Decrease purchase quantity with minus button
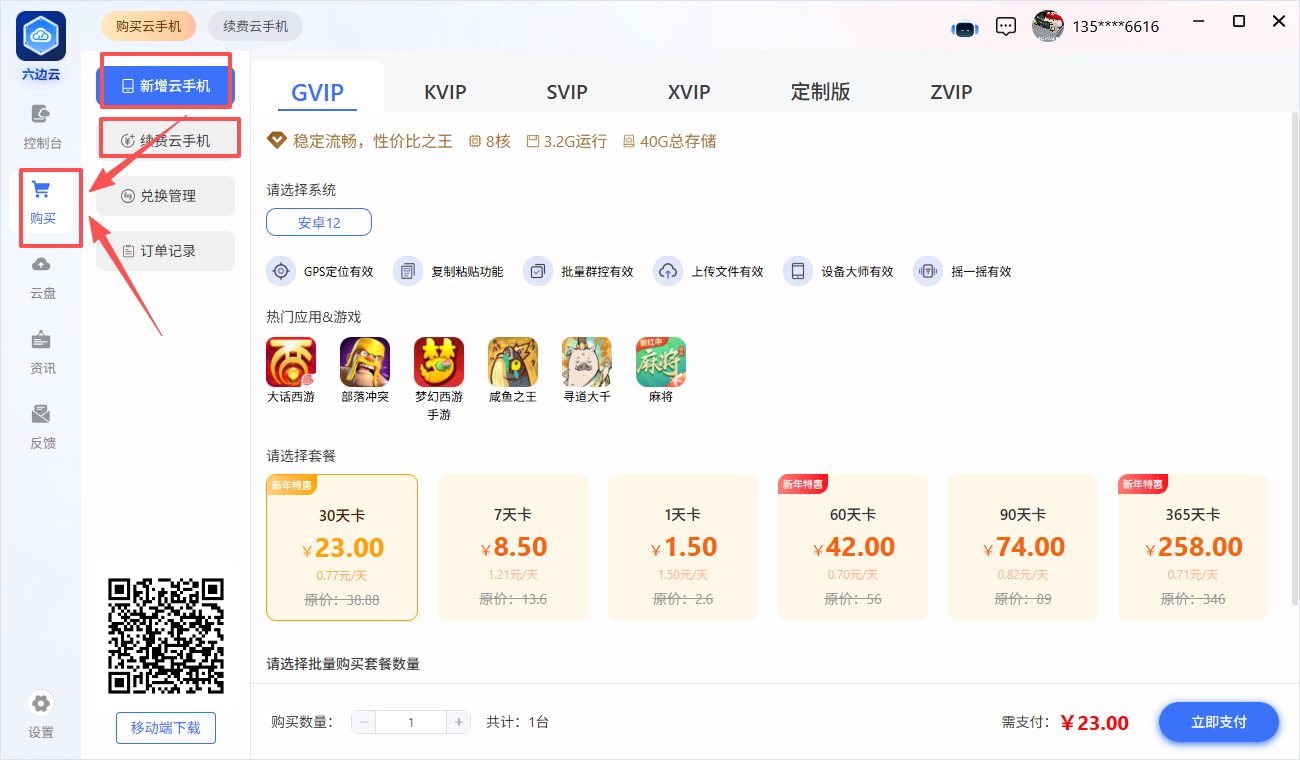This screenshot has width=1300, height=760. 364,722
